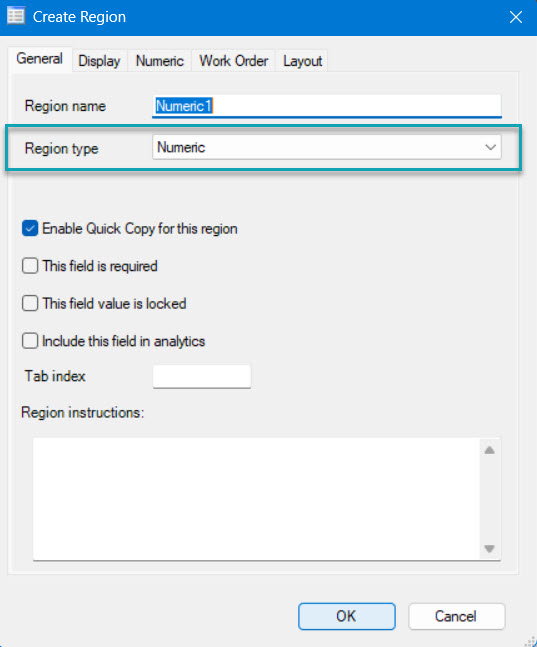Click the scroll up arrow in instructions box
Image resolution: width=537 pixels, height=647 pixels.
(x=490, y=450)
